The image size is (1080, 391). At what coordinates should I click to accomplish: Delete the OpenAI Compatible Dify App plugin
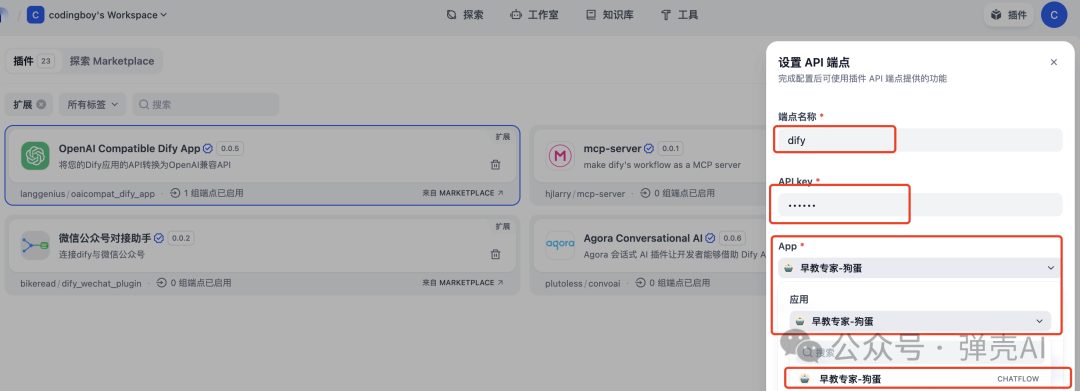pyautogui.click(x=495, y=165)
